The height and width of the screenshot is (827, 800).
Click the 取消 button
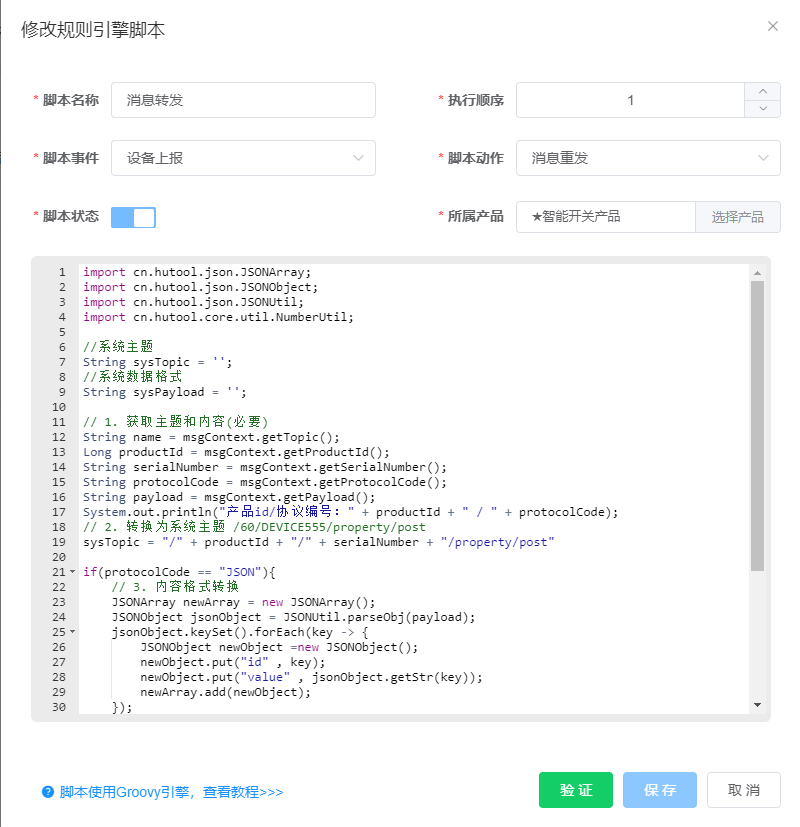(x=743, y=790)
